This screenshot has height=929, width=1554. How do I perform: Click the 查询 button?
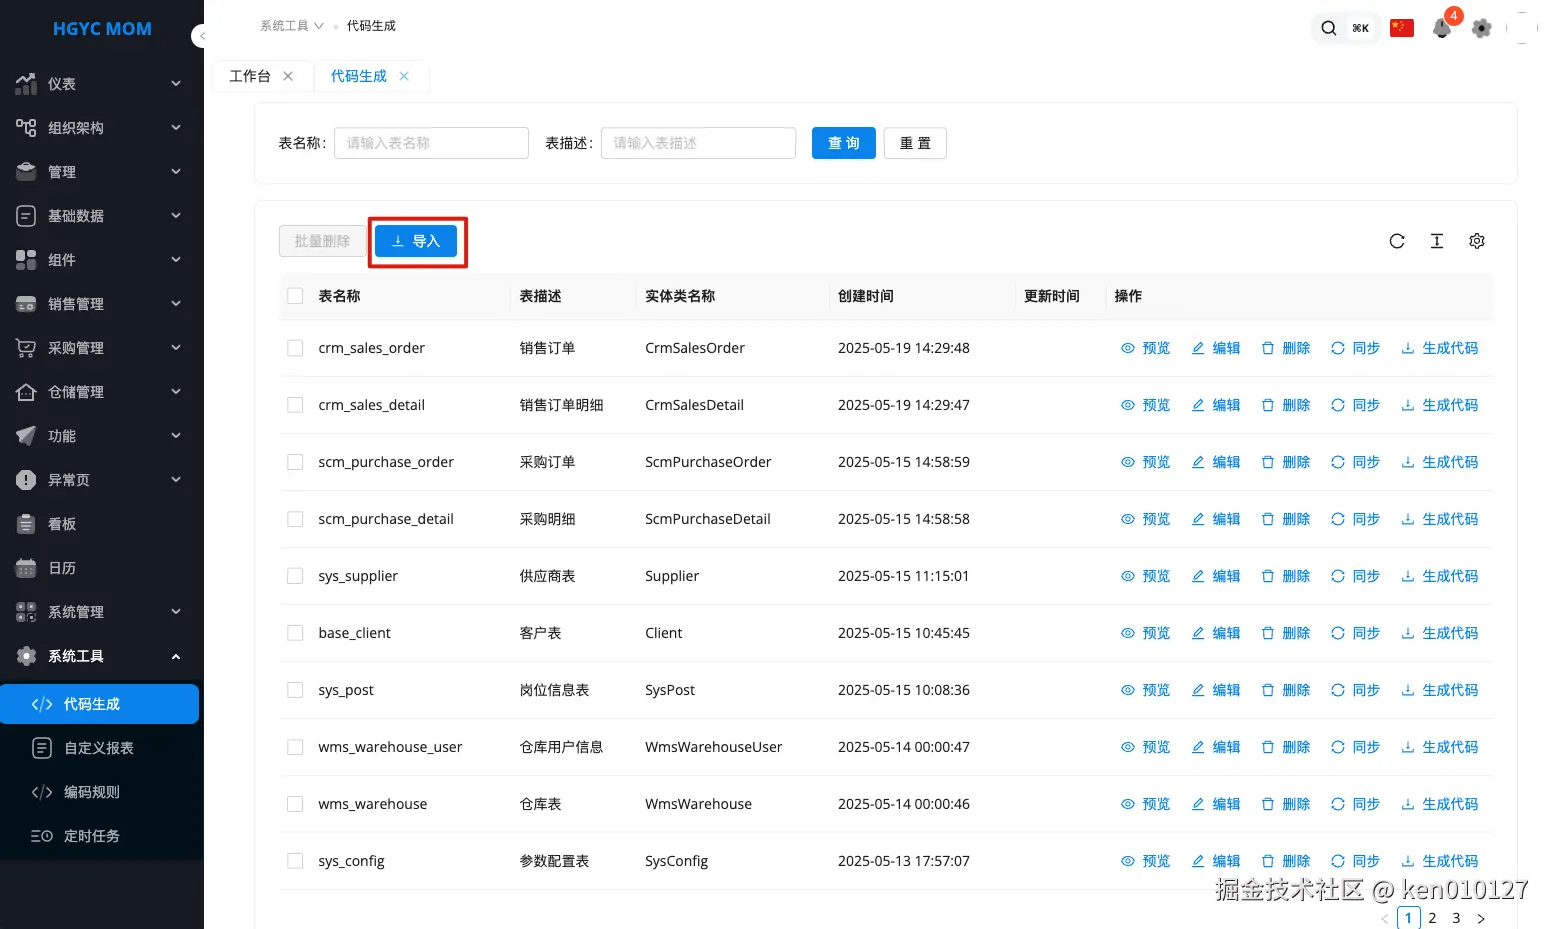tap(844, 143)
